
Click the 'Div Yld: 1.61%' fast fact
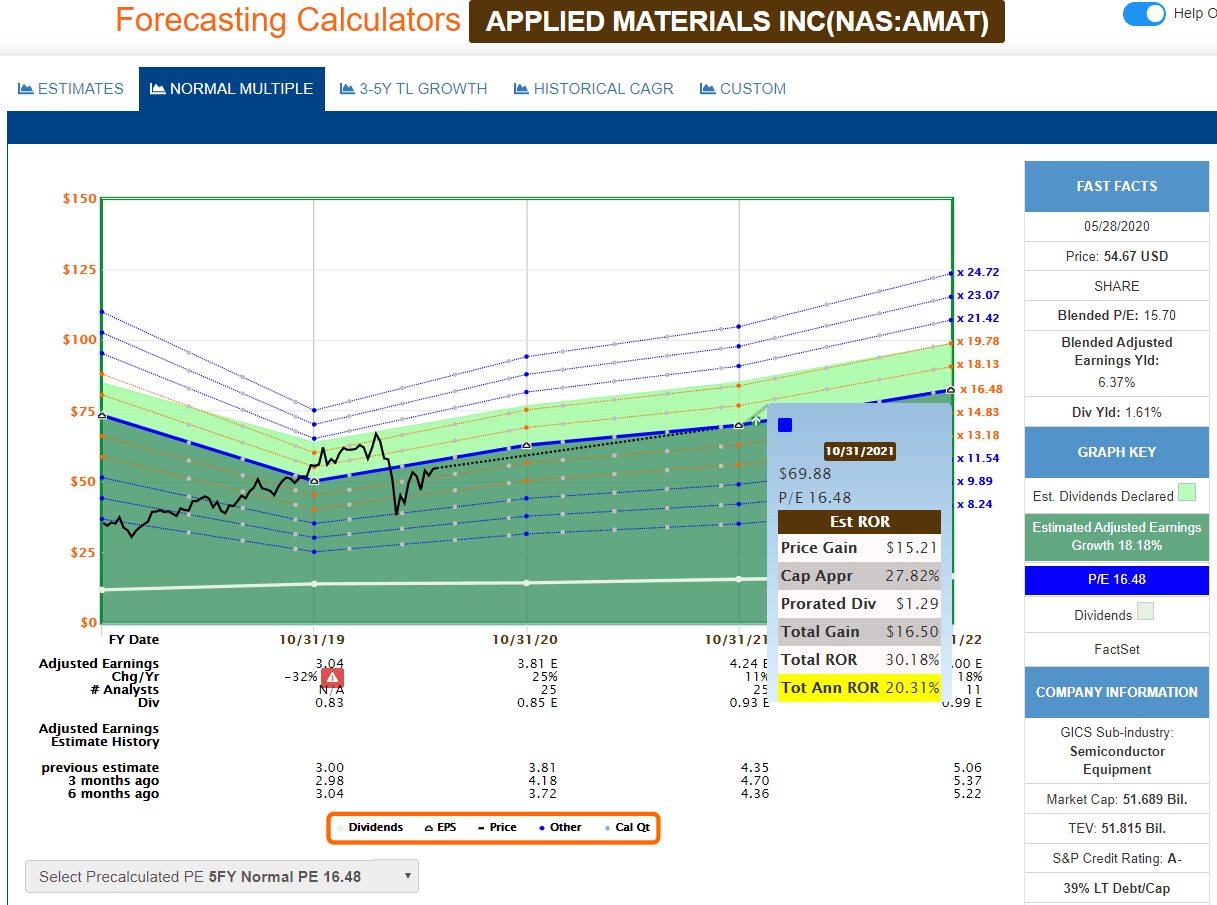(1117, 412)
